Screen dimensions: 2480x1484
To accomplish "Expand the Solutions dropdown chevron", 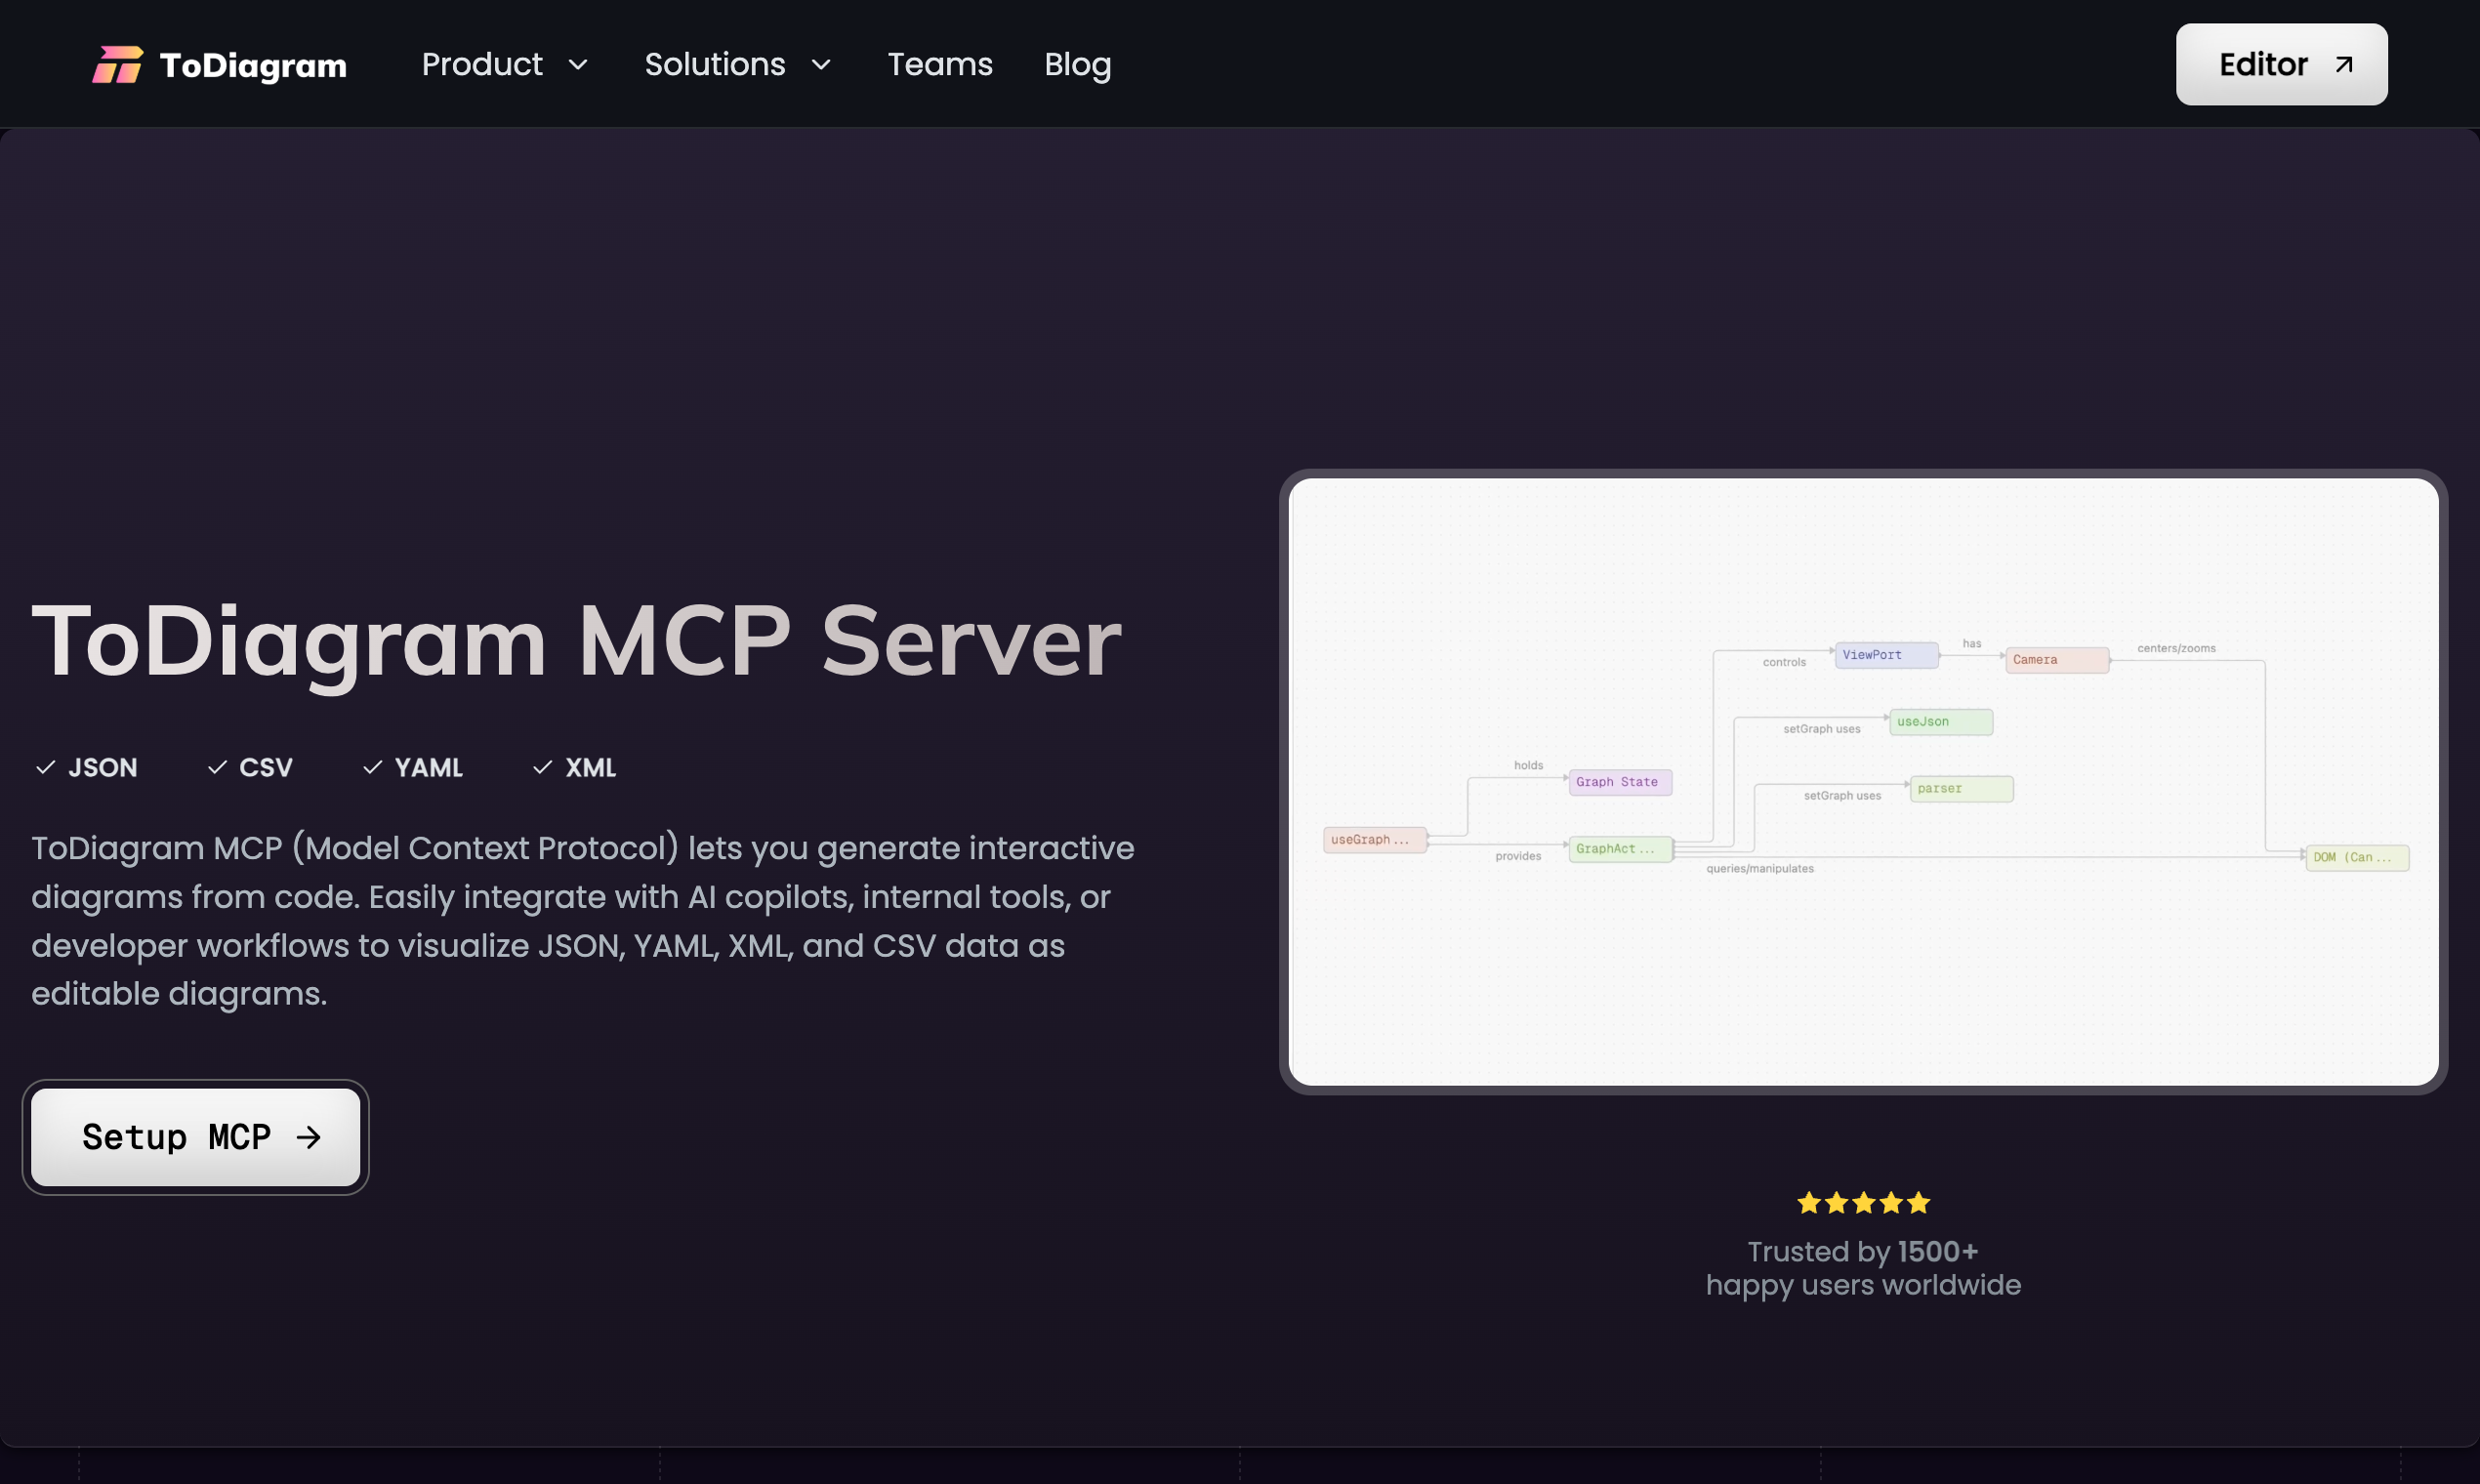I will tap(821, 65).
